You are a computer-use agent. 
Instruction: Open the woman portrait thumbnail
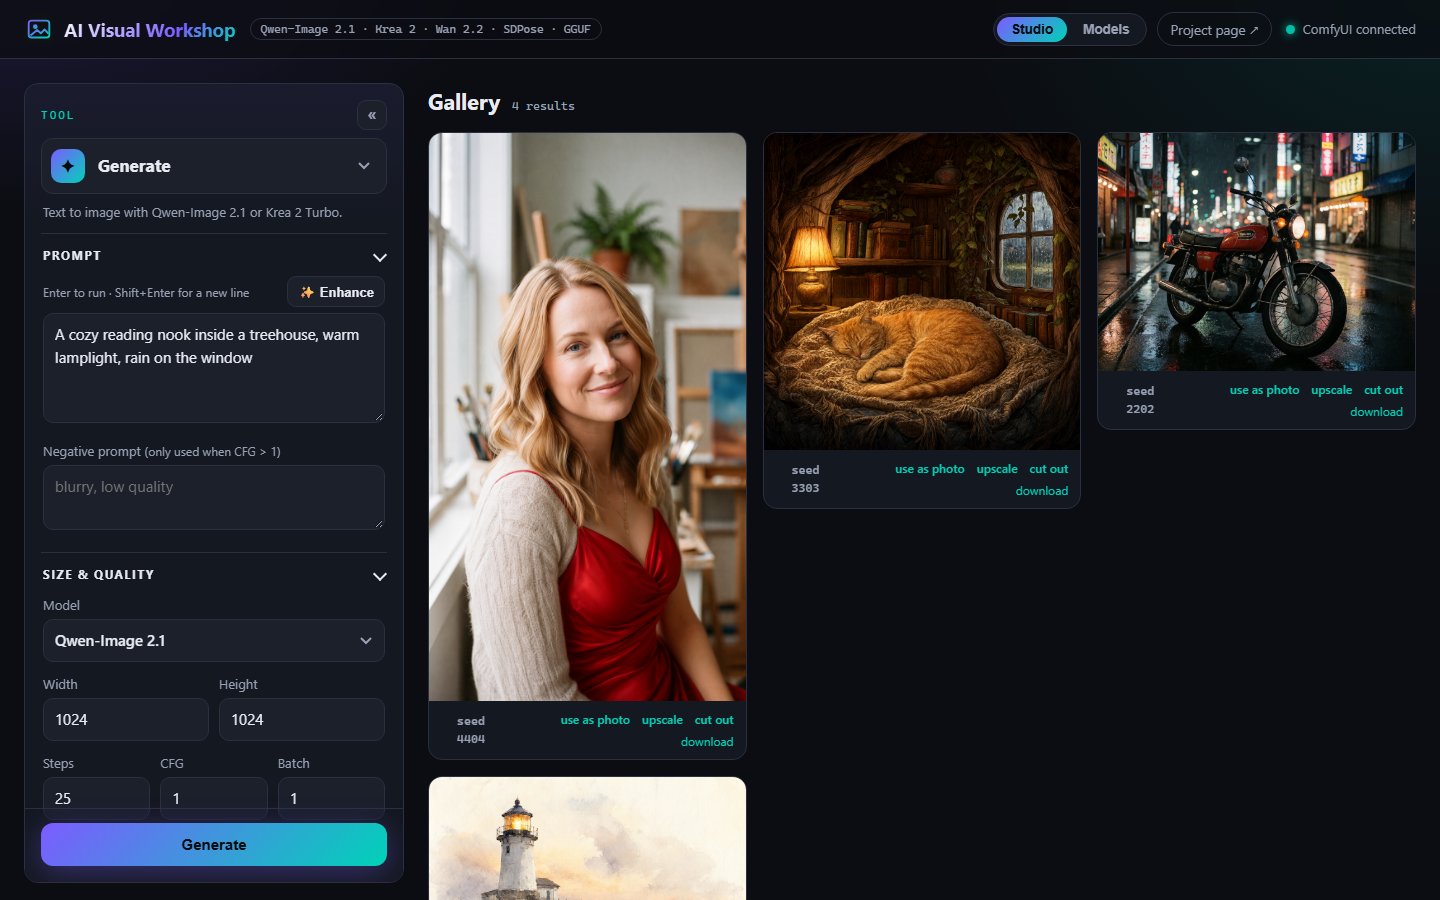click(587, 417)
